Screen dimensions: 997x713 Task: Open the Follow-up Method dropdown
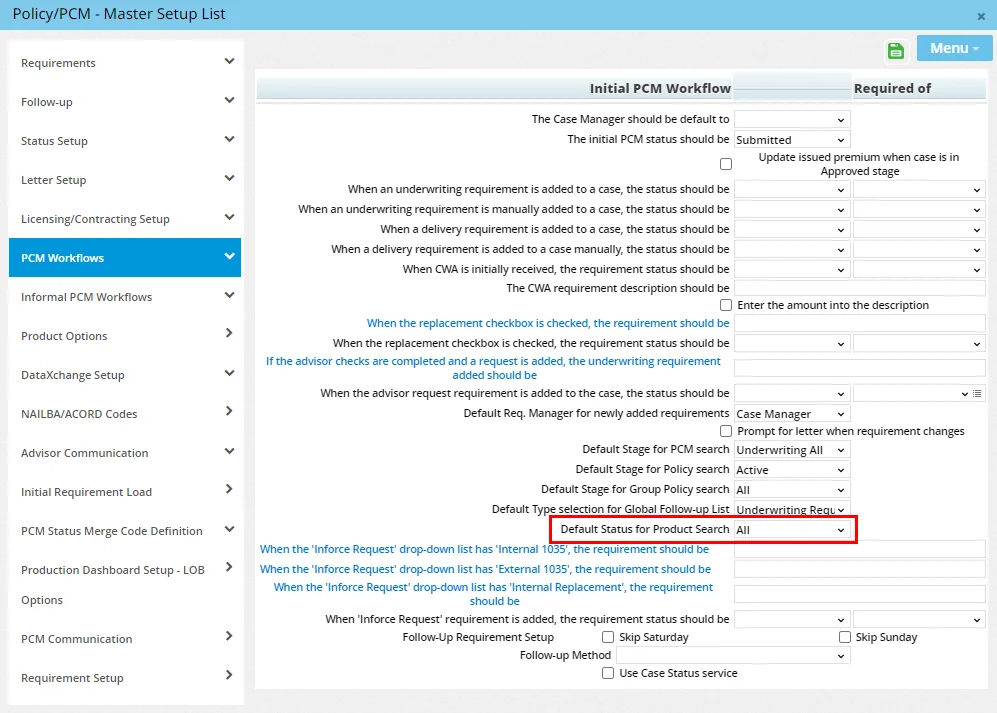tap(733, 656)
